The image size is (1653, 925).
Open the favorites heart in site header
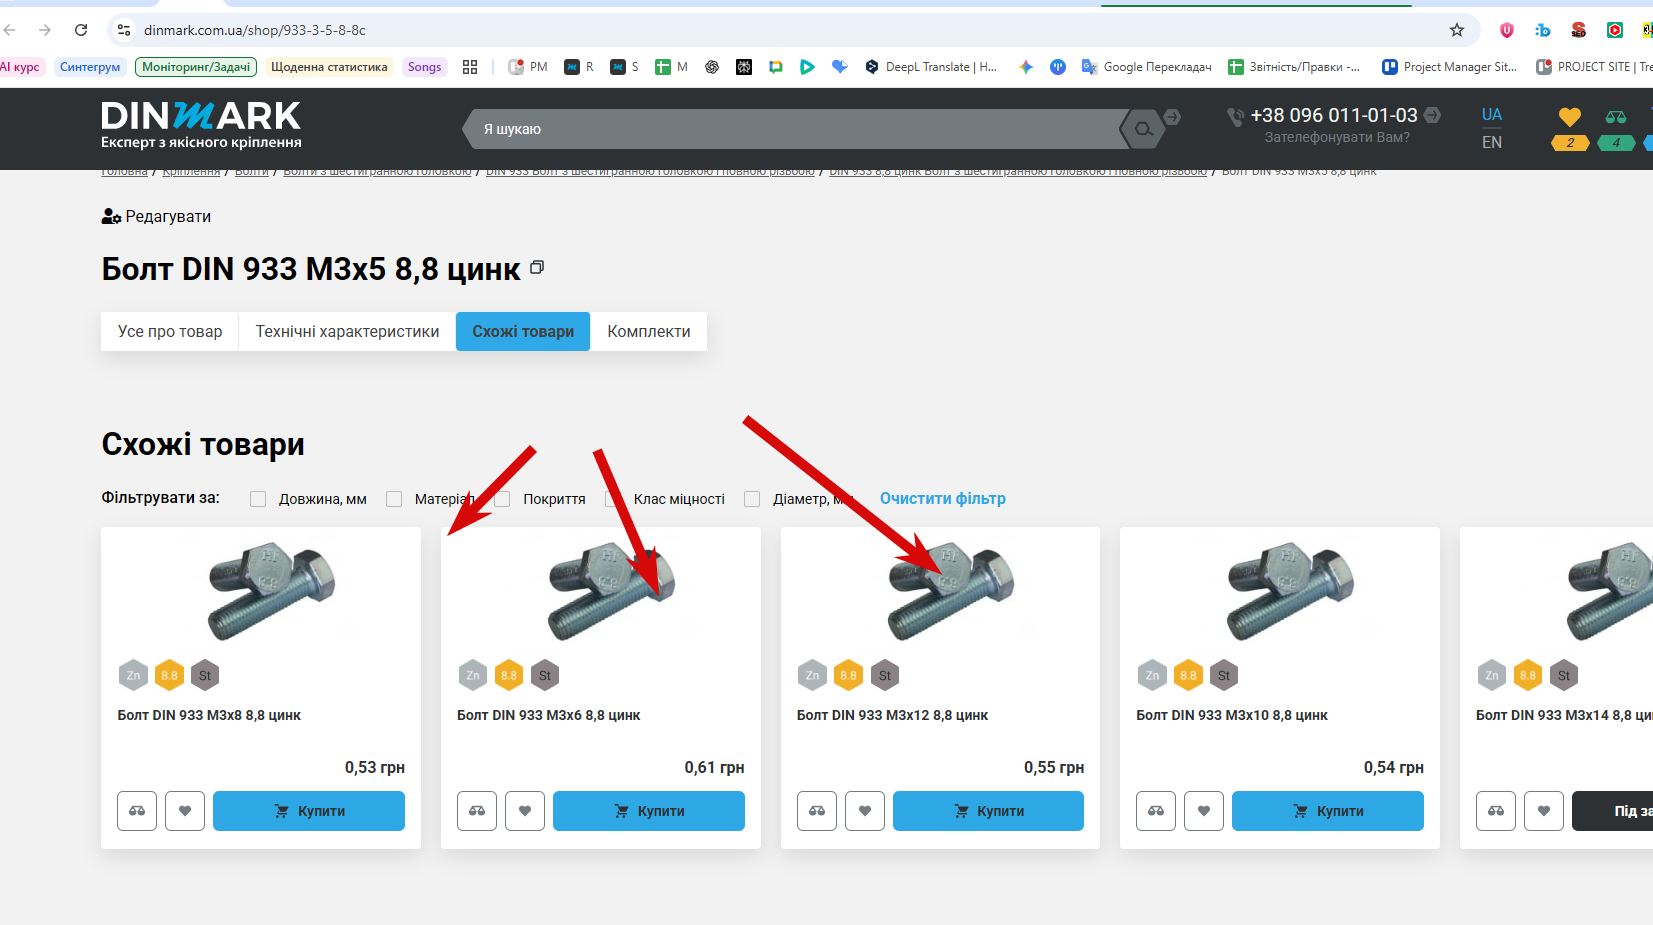pos(1570,117)
